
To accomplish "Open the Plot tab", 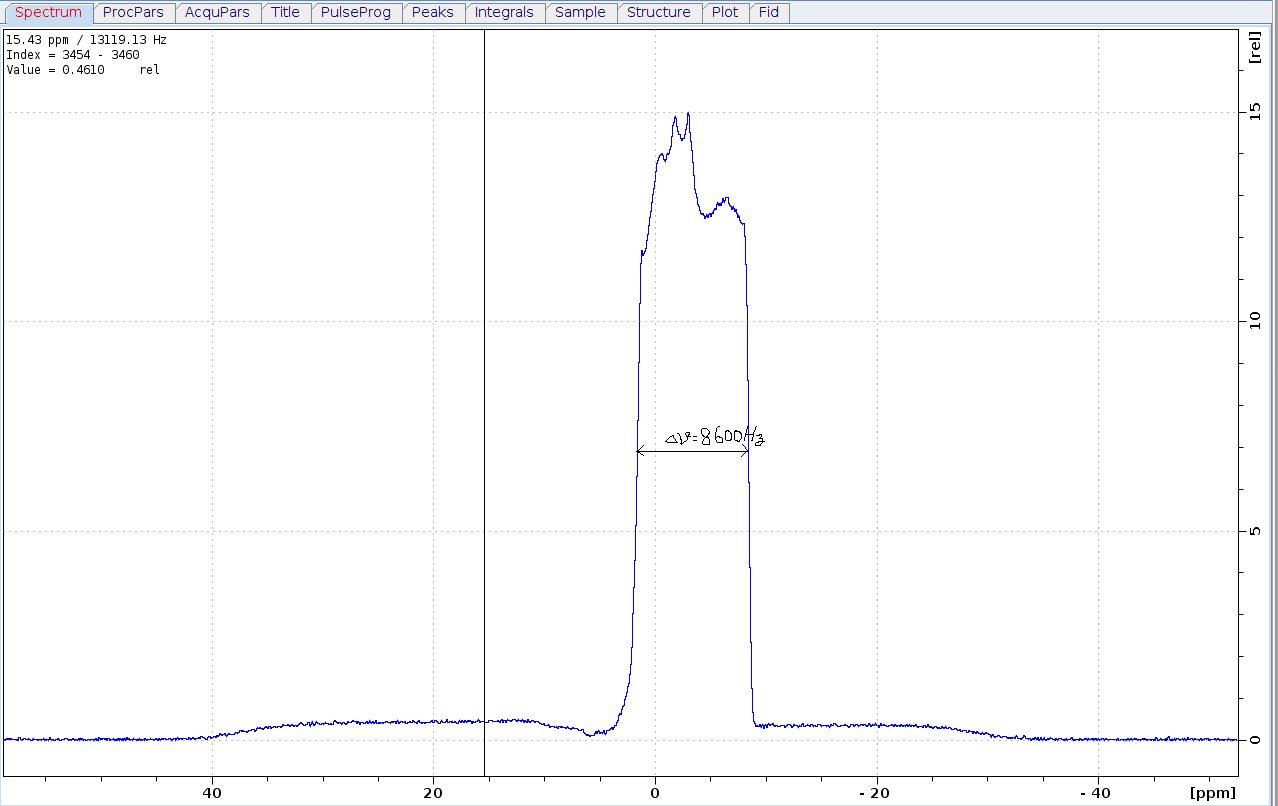I will click(725, 12).
